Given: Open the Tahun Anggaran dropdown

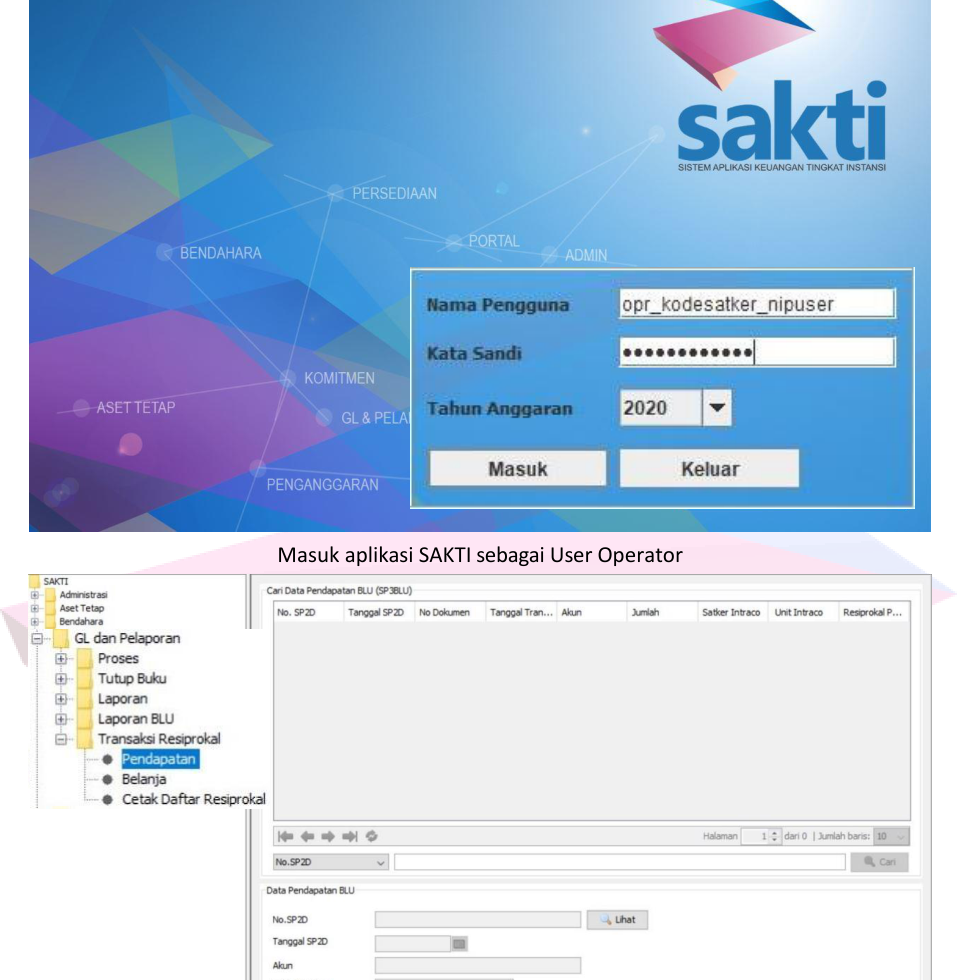Looking at the screenshot, I should [719, 408].
